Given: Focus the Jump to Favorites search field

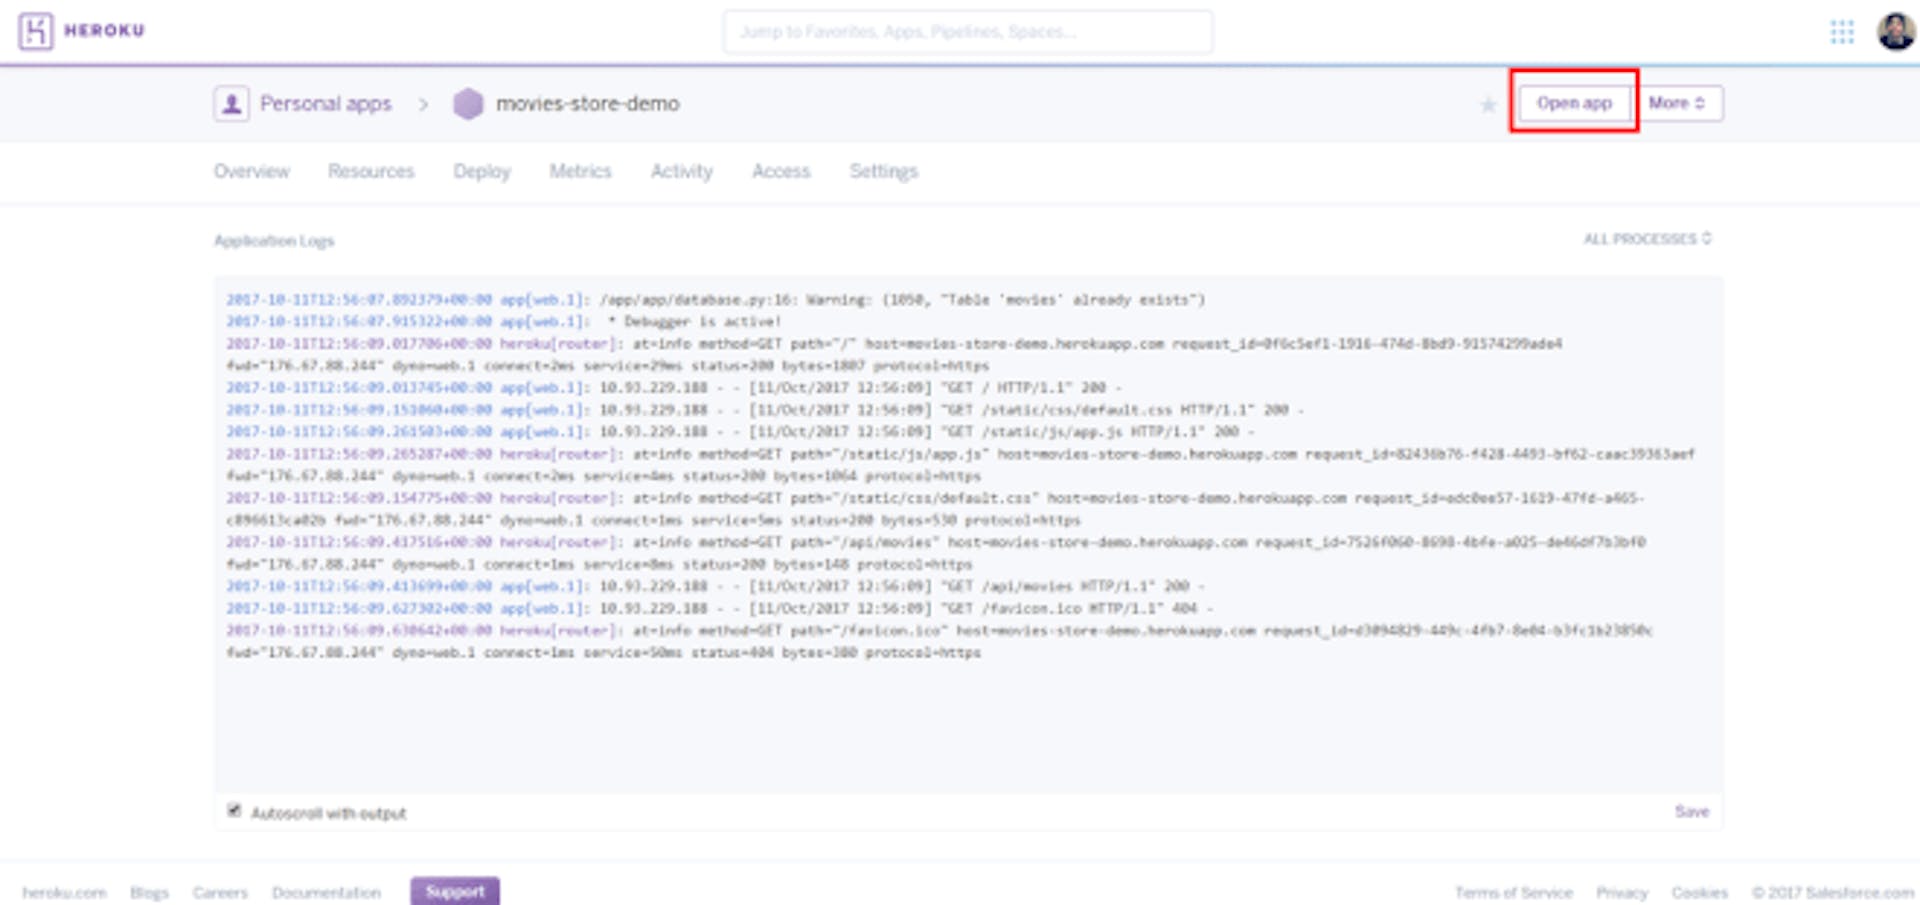Looking at the screenshot, I should coord(968,32).
